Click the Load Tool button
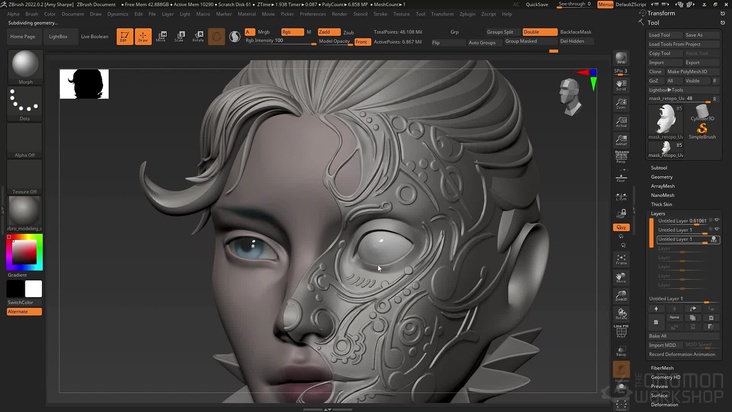732x412 pixels. (x=664, y=35)
